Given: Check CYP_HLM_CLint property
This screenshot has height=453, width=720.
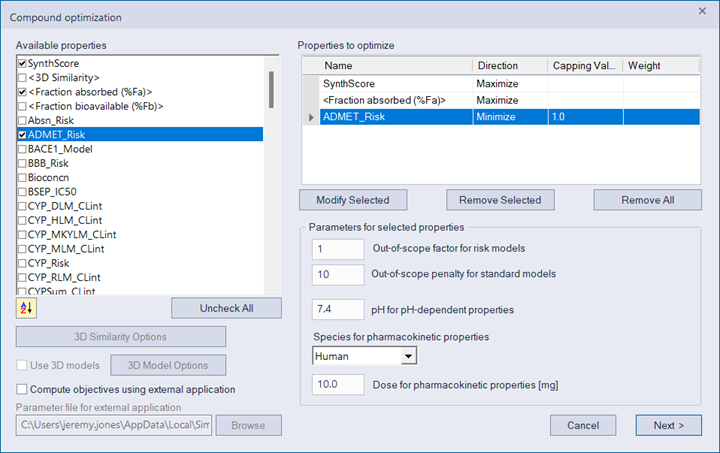Looking at the screenshot, I should coord(22,220).
